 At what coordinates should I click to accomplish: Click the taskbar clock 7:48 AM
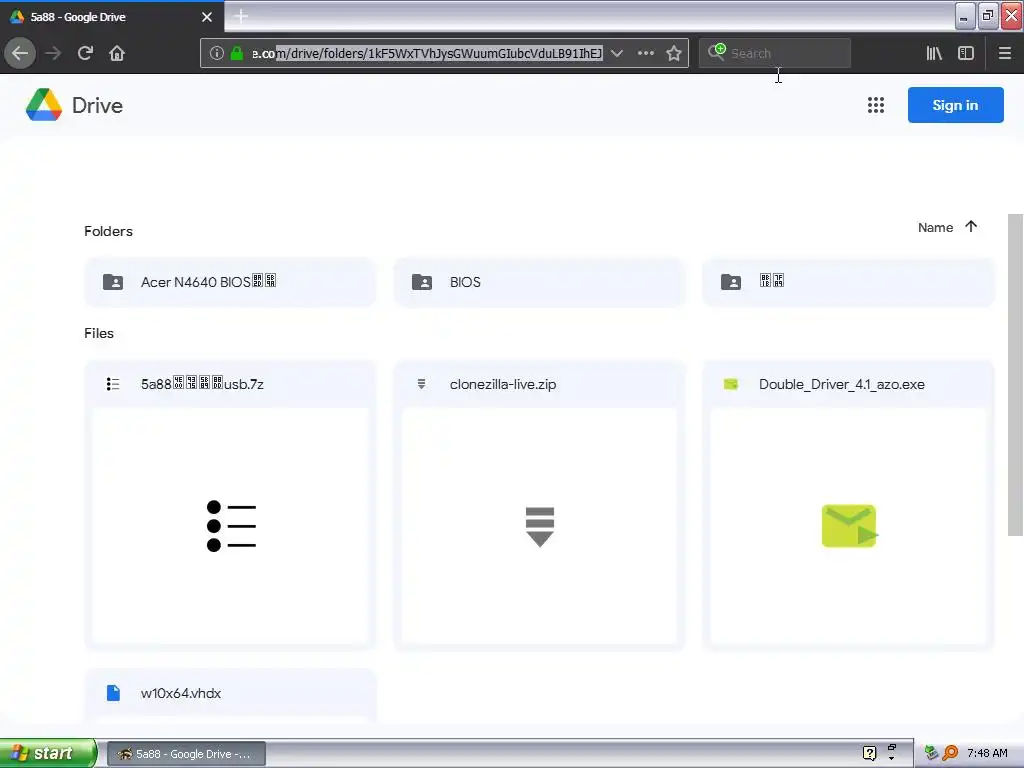(x=987, y=753)
